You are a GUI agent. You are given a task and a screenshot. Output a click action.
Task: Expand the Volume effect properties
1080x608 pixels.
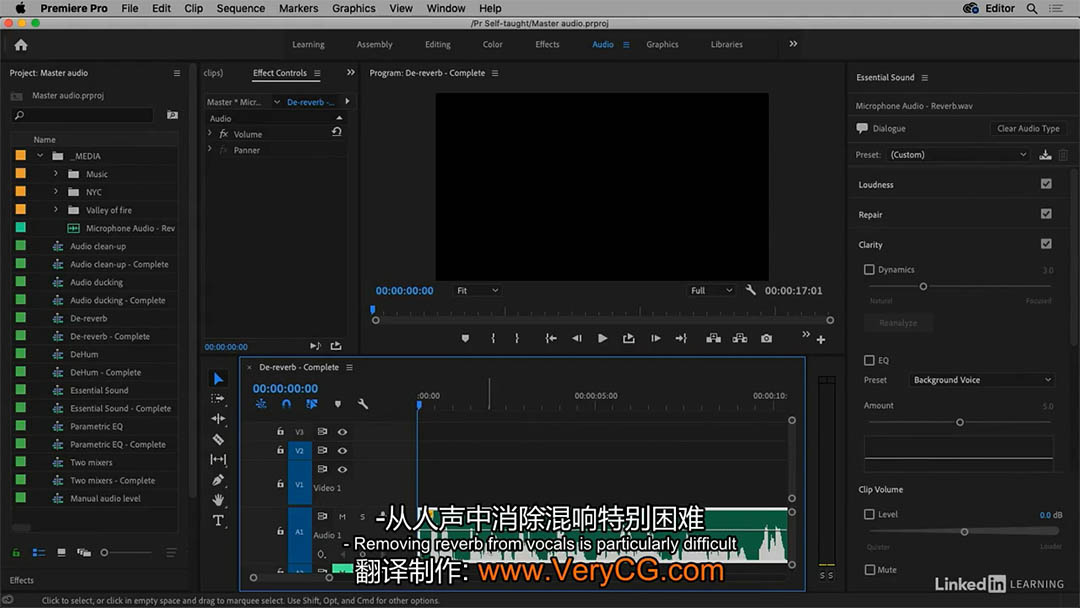pos(210,134)
